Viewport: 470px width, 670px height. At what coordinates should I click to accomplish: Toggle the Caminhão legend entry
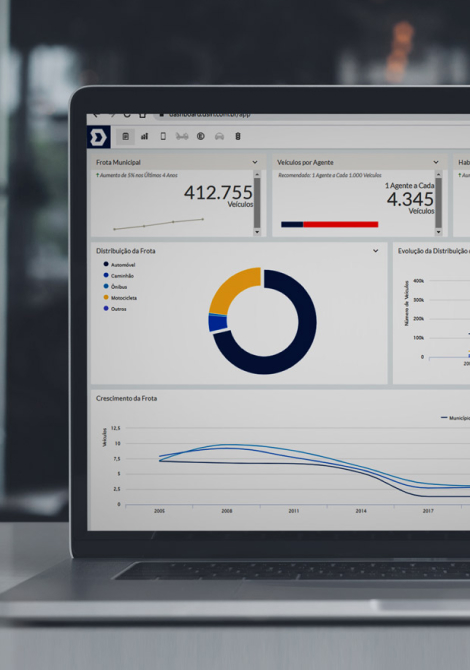[x=118, y=276]
